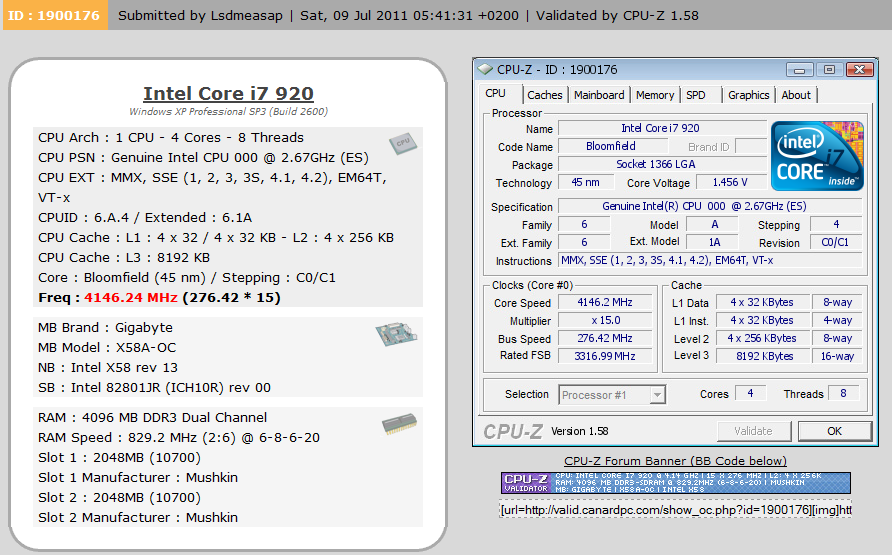Click the CPU-Z forum banner image
Image resolution: width=892 pixels, height=555 pixels.
676,483
